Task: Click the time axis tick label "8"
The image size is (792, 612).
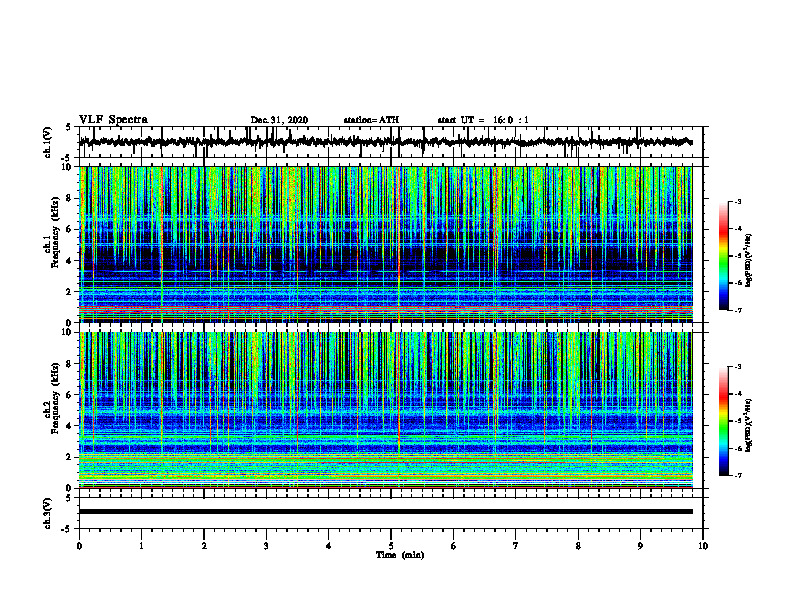Action: coord(578,546)
